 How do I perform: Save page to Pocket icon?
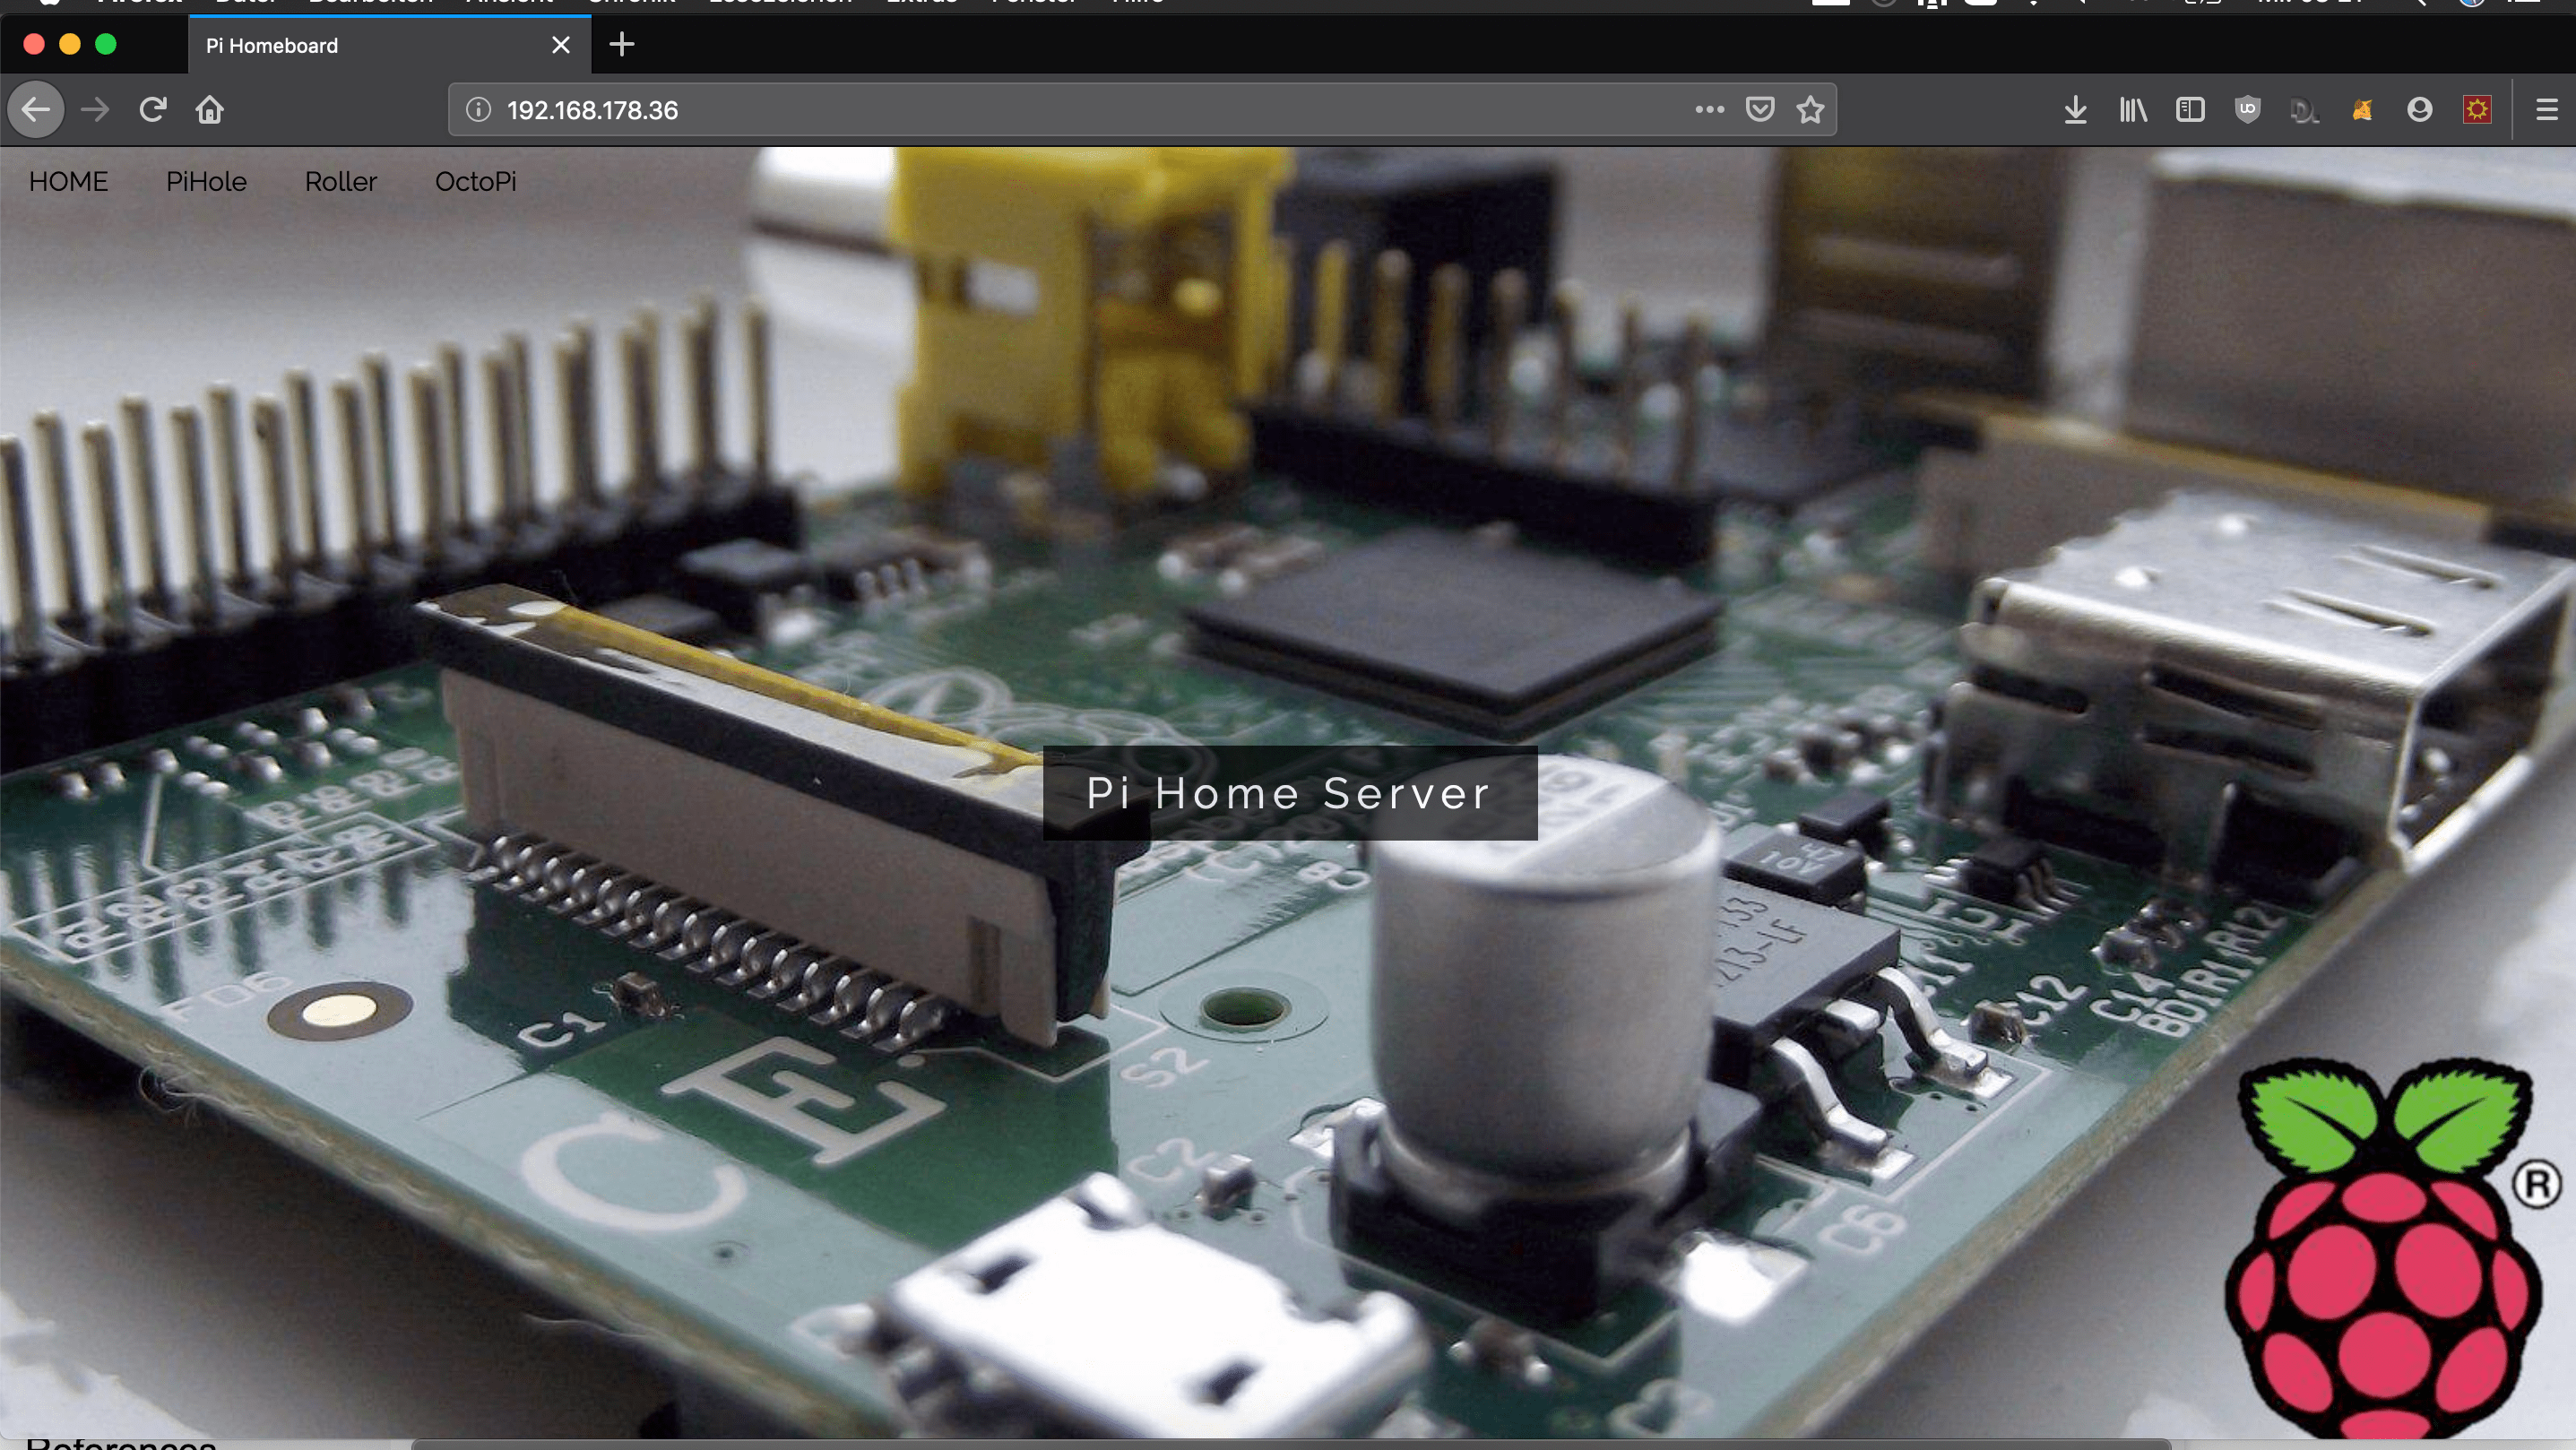[1759, 110]
